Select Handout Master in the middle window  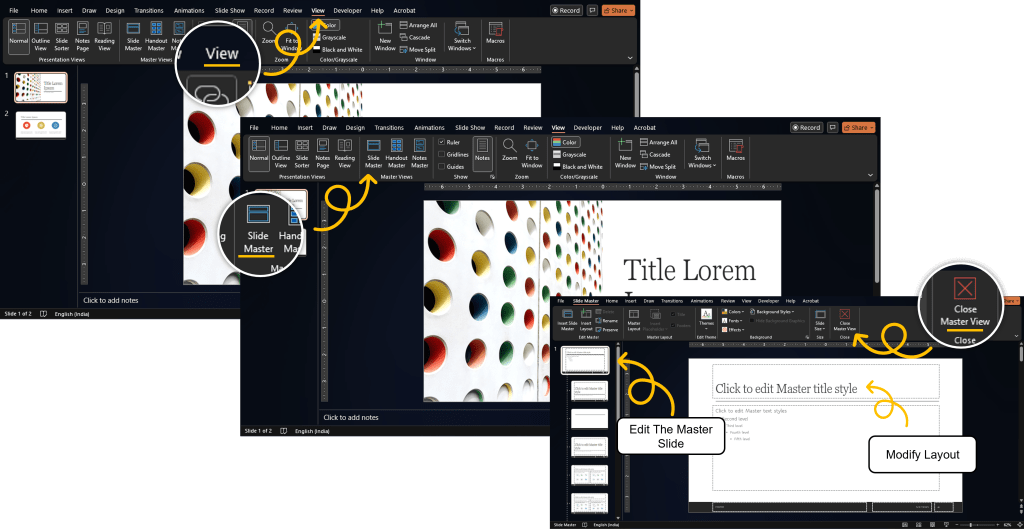(x=396, y=152)
